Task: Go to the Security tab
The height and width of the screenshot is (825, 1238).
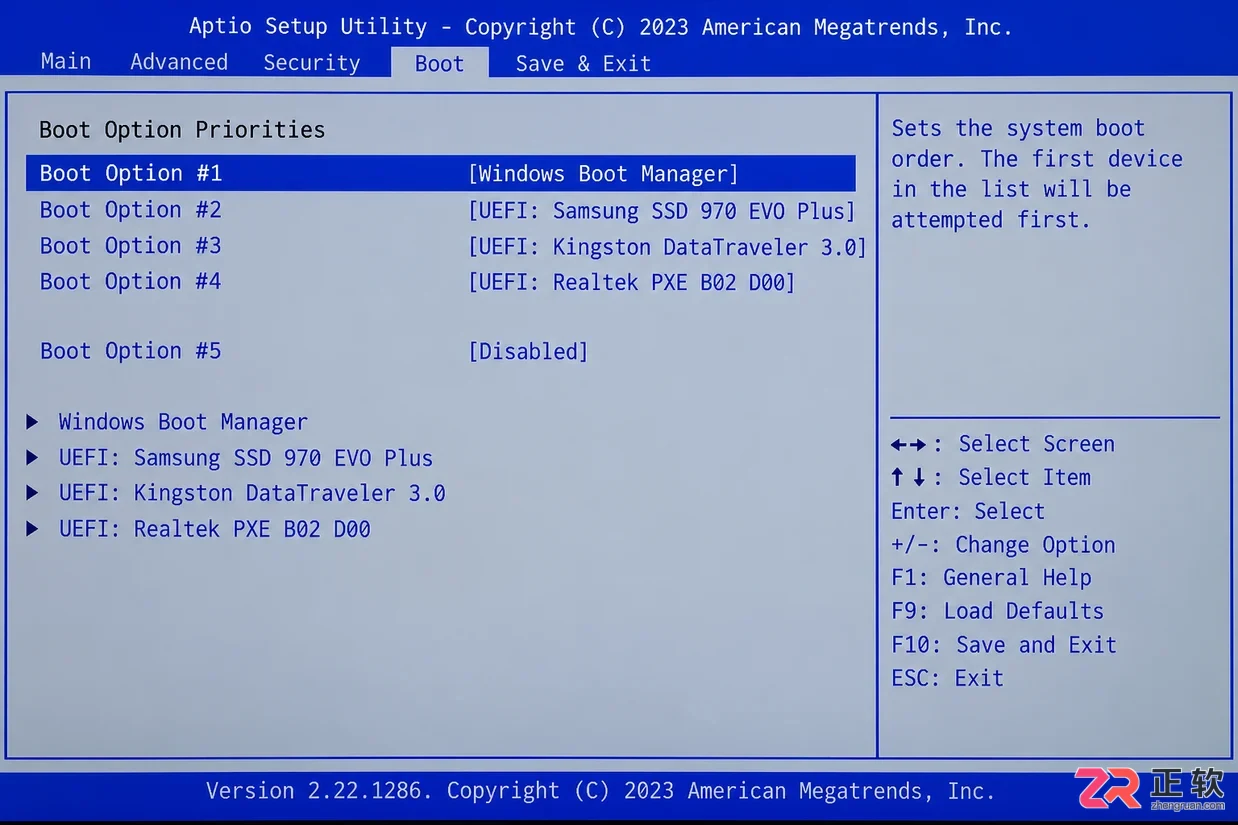Action: [311, 63]
